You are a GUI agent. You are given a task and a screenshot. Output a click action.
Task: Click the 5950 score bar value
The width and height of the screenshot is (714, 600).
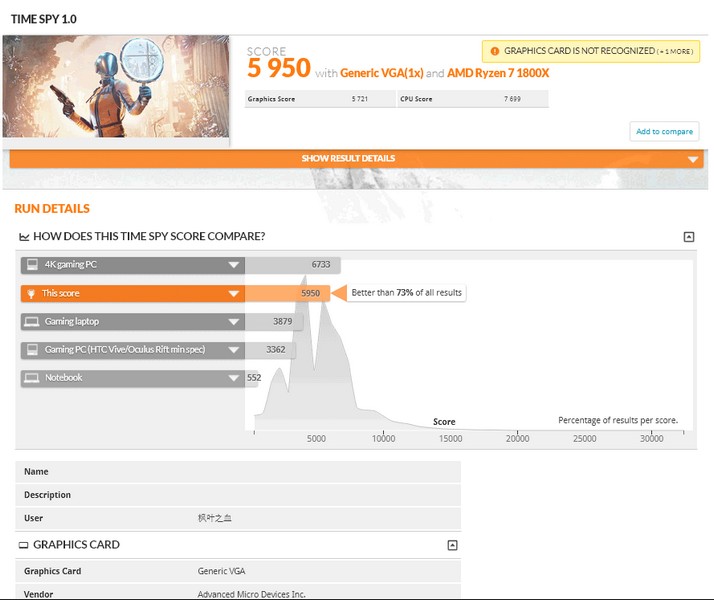pyautogui.click(x=311, y=293)
